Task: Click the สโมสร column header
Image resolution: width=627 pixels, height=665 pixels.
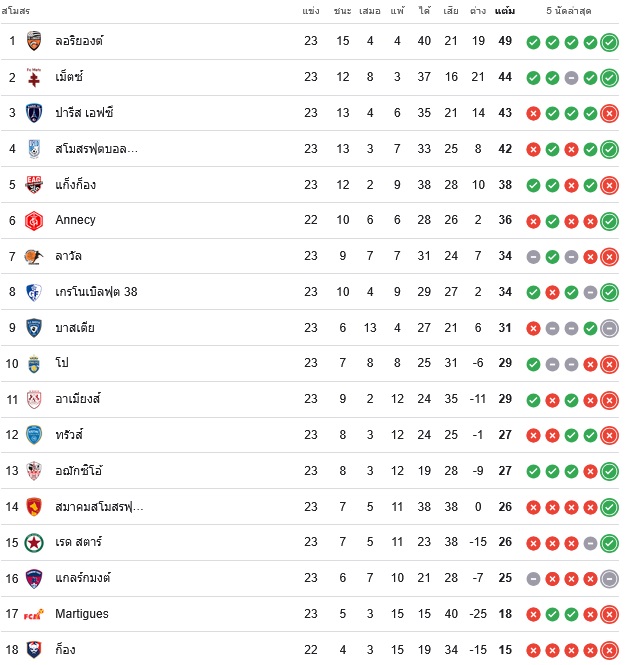Action: (x=16, y=11)
